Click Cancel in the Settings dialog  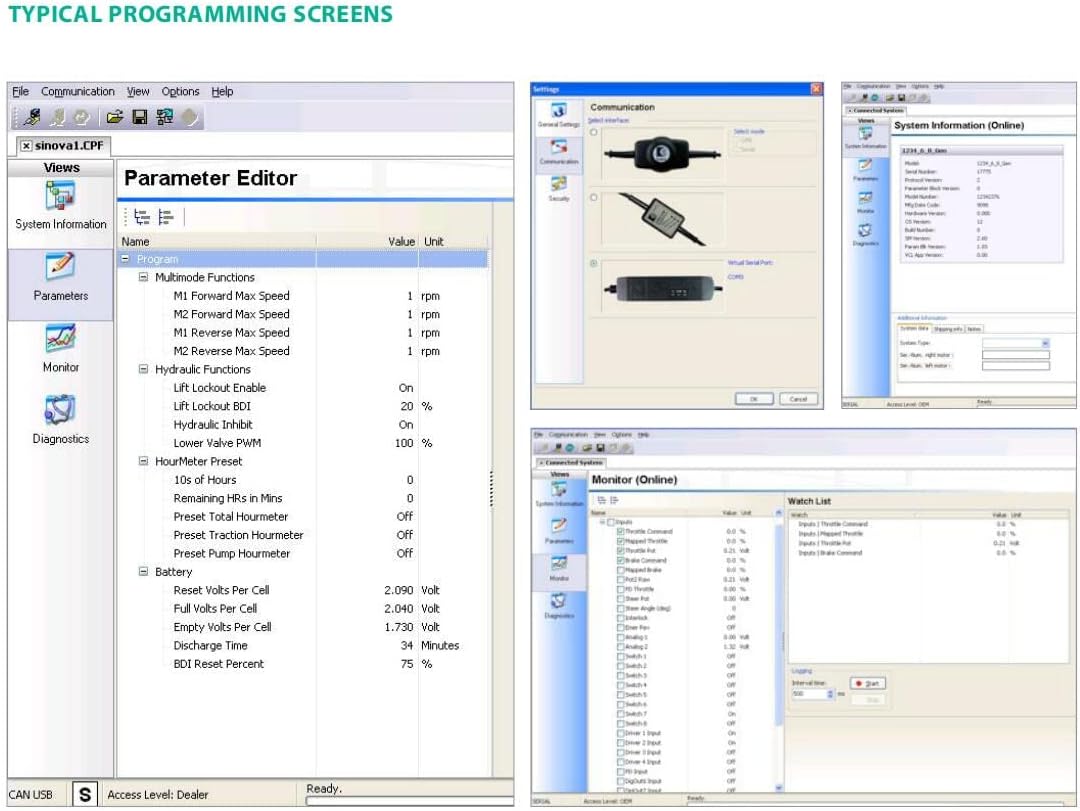798,398
